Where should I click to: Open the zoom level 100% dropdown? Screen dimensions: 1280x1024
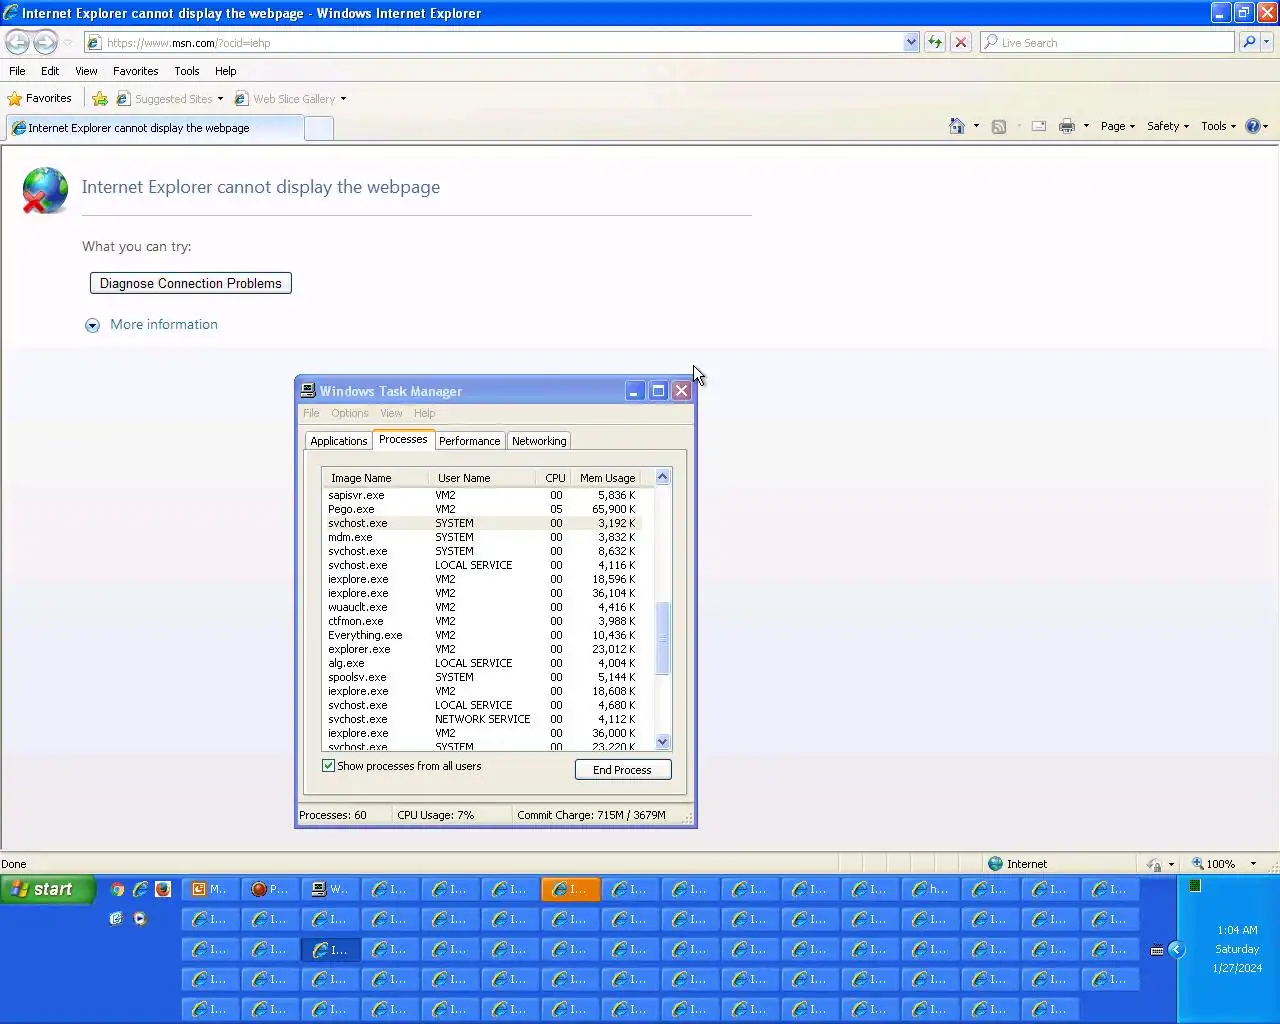pyautogui.click(x=1253, y=864)
